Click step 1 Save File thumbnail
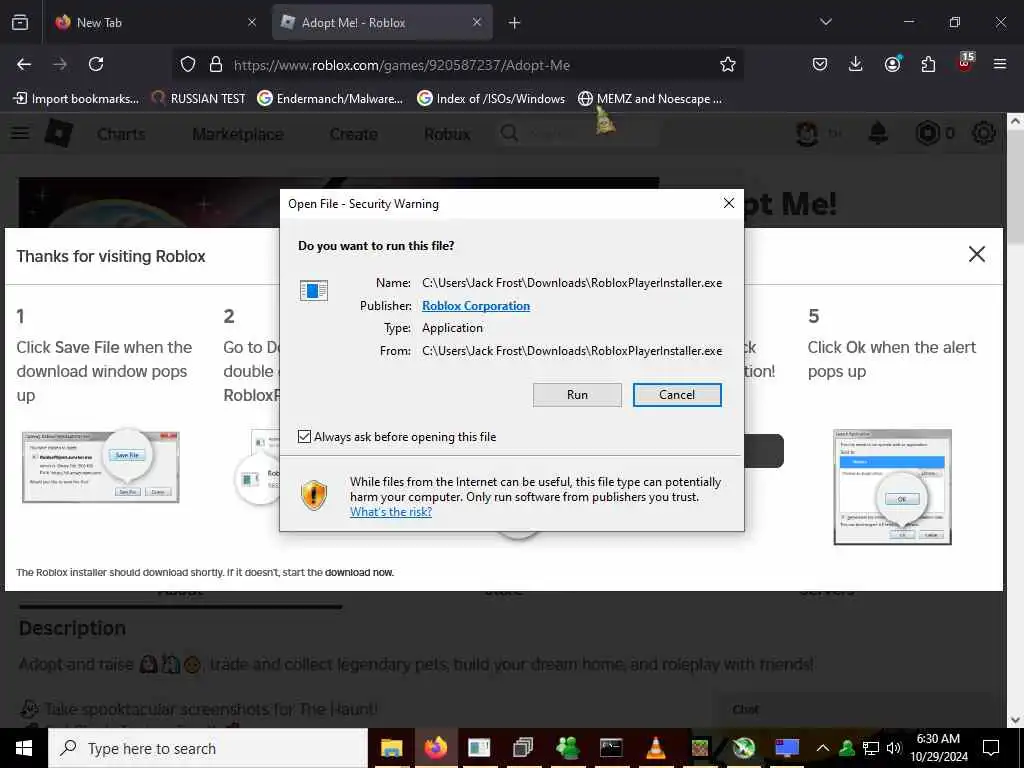The image size is (1024, 768). (101, 467)
